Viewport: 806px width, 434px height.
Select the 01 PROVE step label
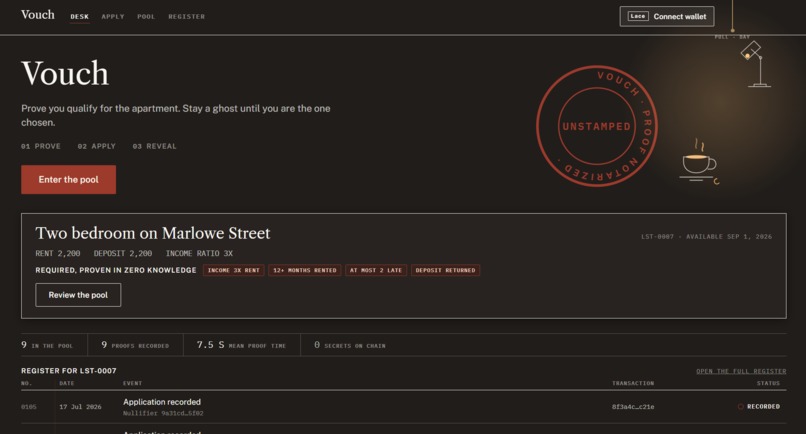click(41, 147)
